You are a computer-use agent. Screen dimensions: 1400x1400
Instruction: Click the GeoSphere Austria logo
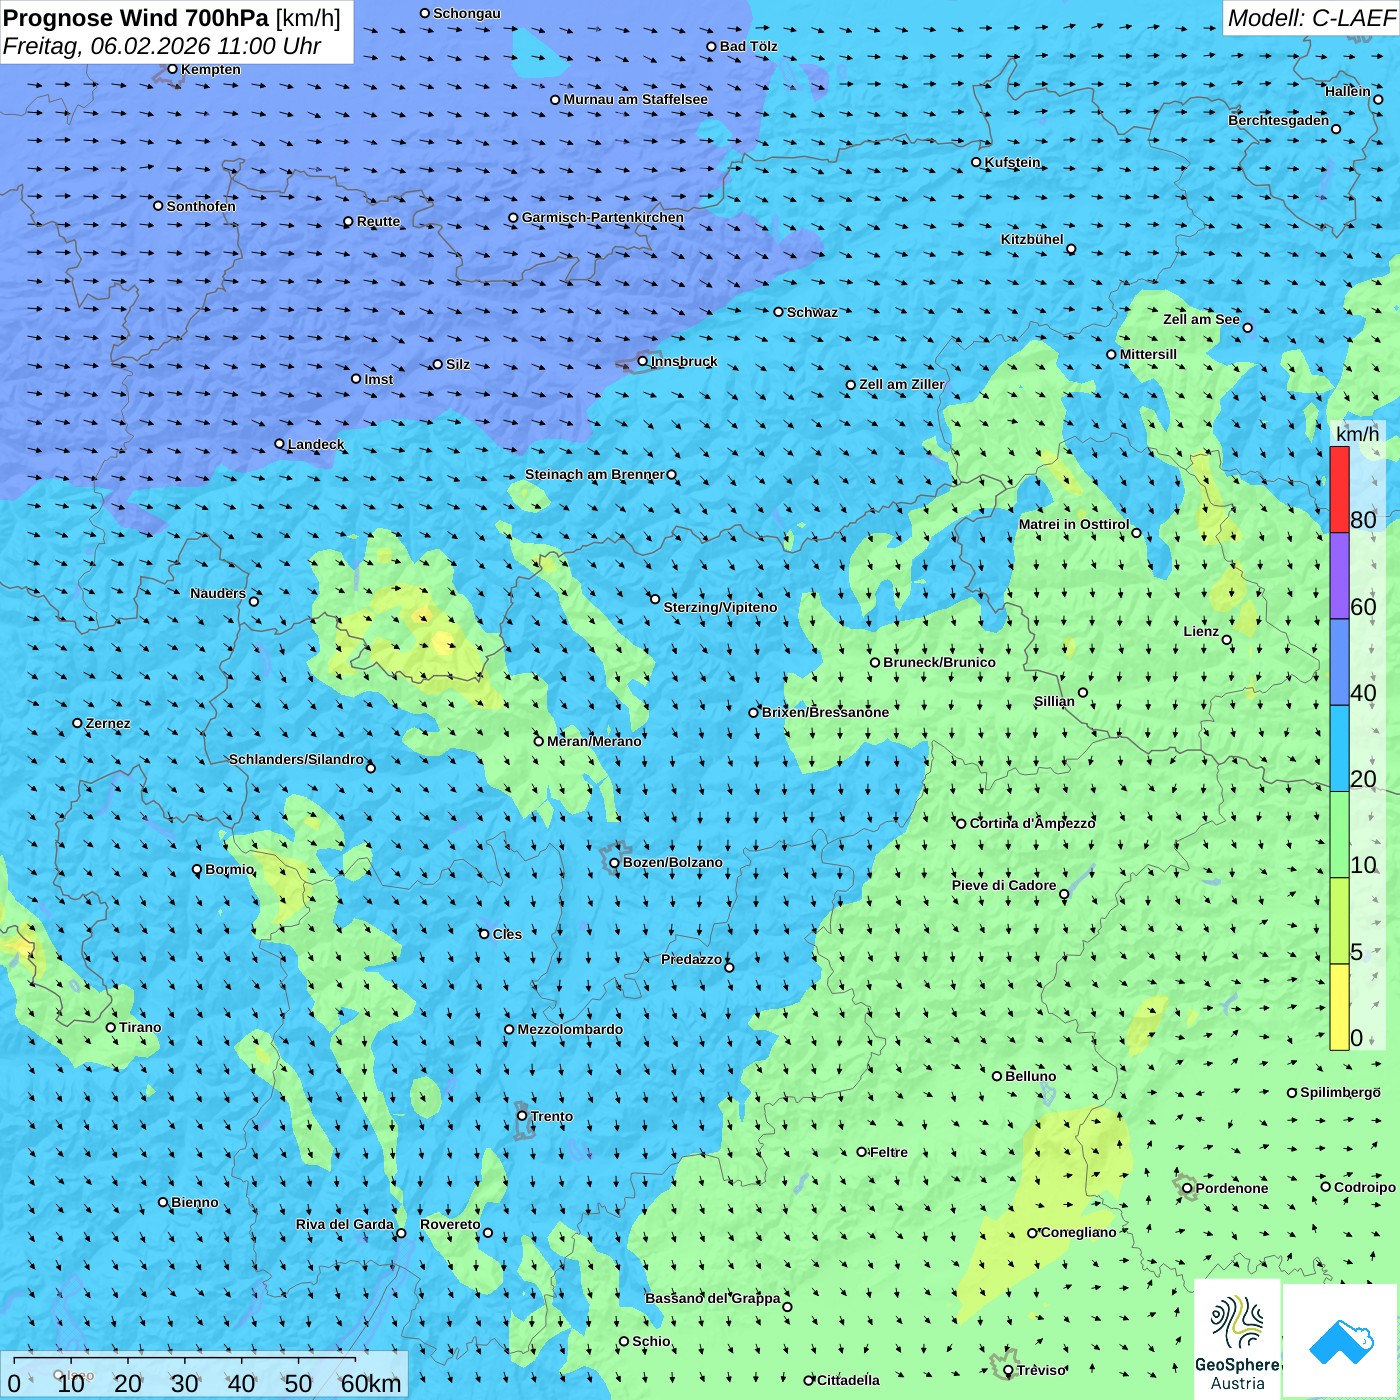1237,1340
